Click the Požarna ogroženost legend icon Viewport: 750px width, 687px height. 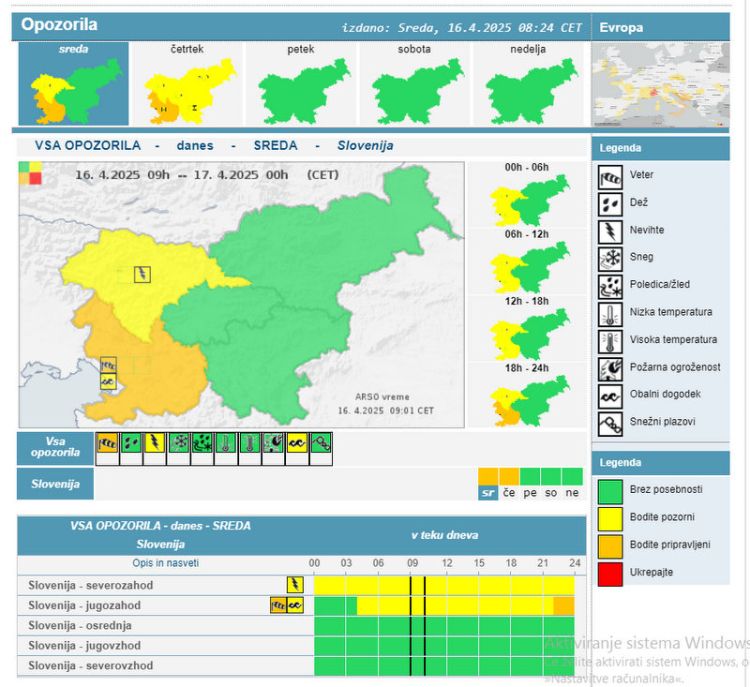click(610, 369)
